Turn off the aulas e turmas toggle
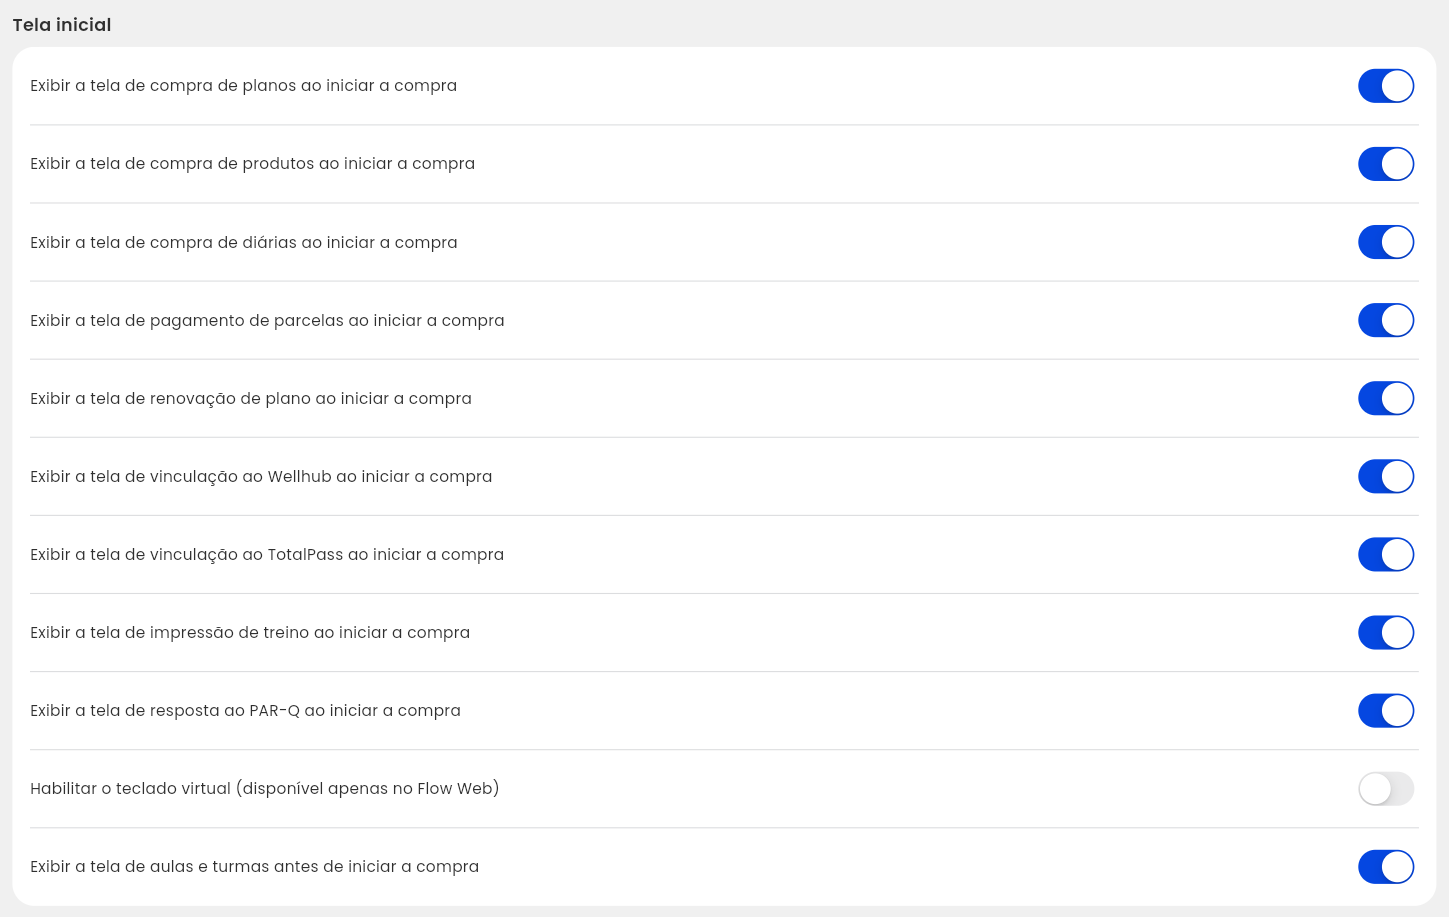Screen dimensions: 1449x917 click(1385, 866)
